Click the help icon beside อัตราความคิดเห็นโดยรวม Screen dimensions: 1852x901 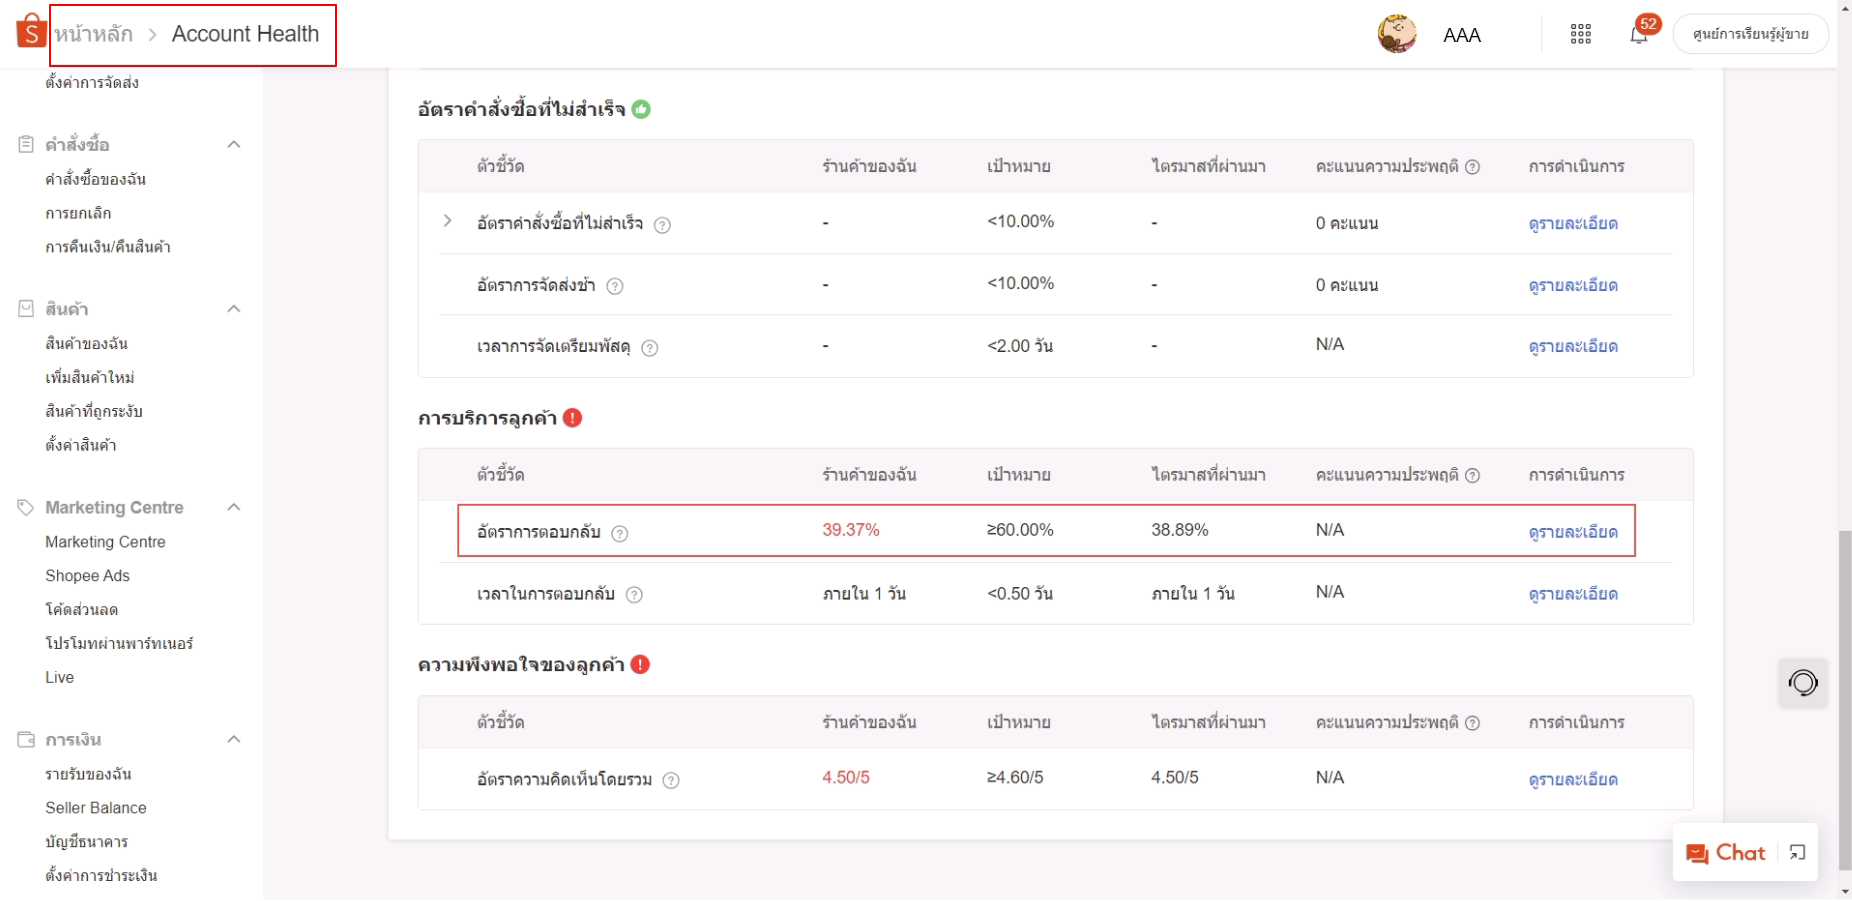(671, 781)
